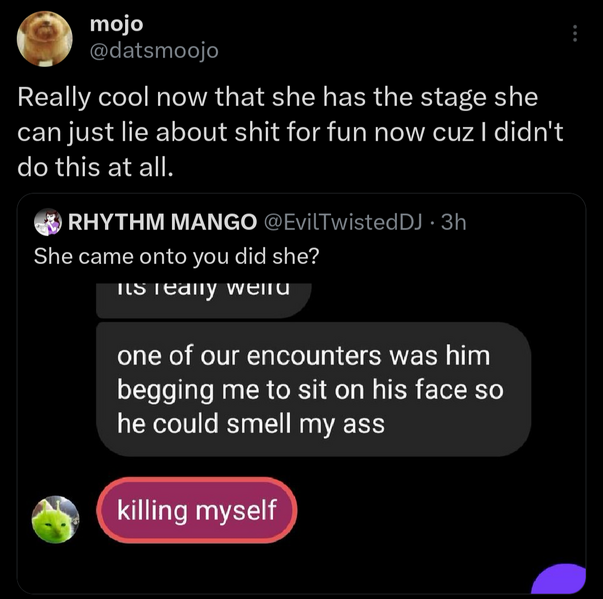The height and width of the screenshot is (599, 603).
Task: Open the @datsmoojo handle link
Action: tap(153, 49)
